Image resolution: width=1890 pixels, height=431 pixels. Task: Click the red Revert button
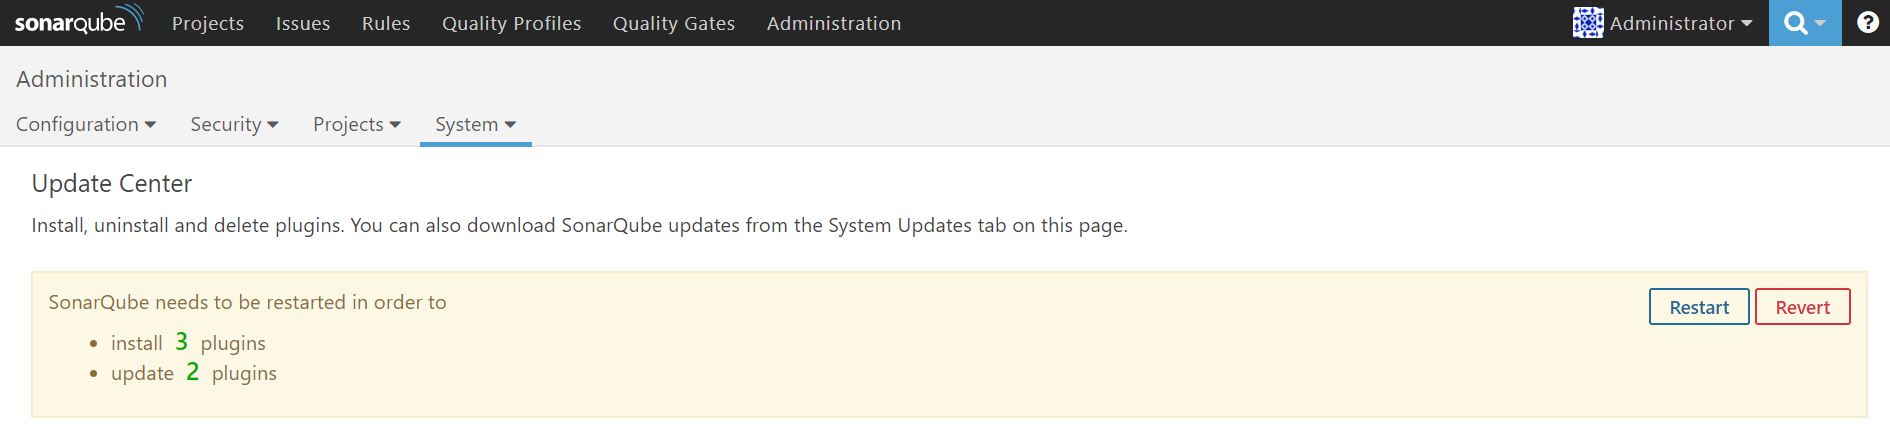pyautogui.click(x=1803, y=307)
